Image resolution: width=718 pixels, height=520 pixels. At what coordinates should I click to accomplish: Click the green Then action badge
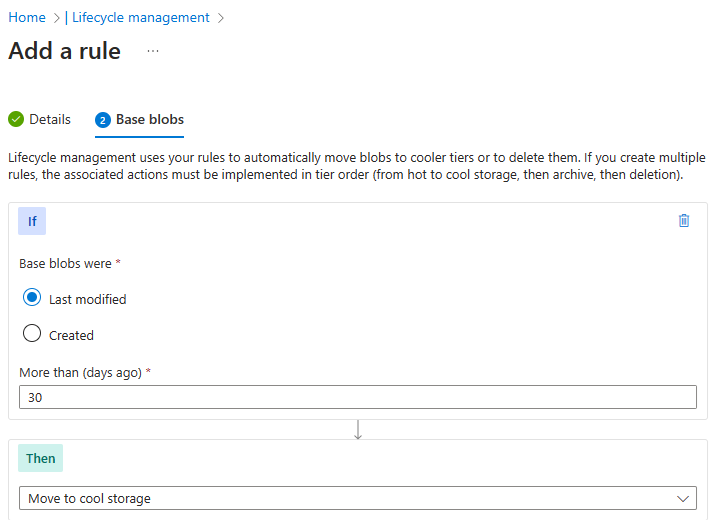point(41,458)
